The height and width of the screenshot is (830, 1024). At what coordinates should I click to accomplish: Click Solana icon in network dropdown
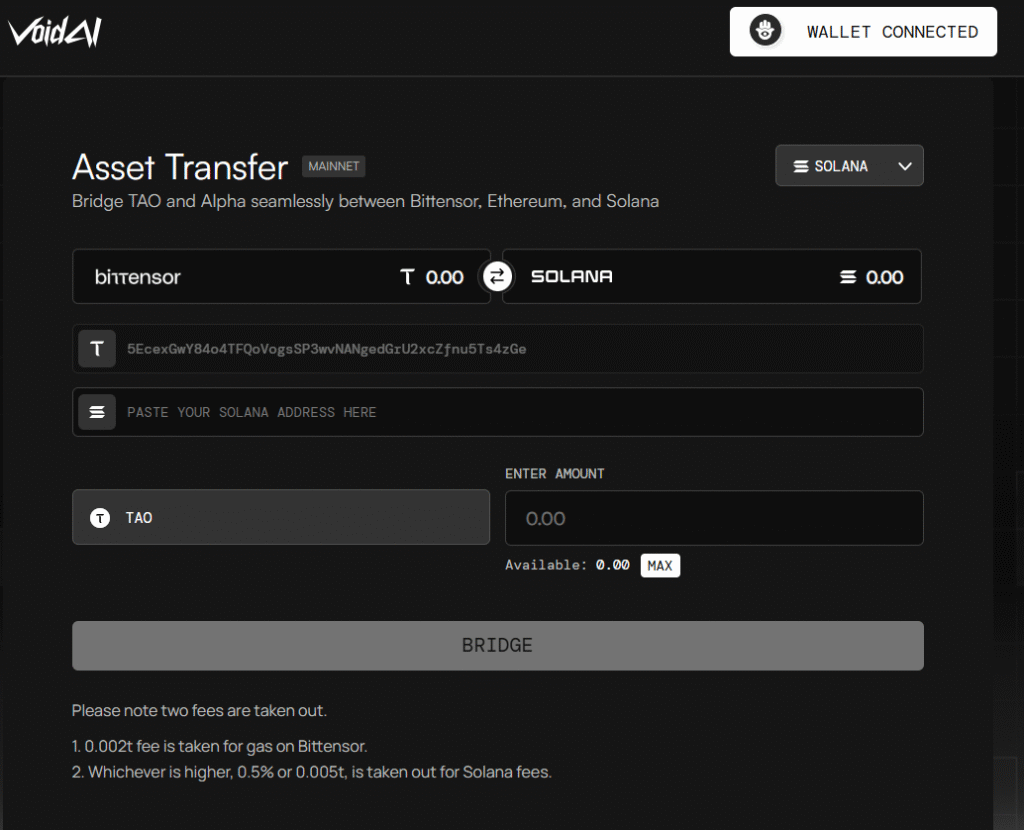click(x=800, y=166)
